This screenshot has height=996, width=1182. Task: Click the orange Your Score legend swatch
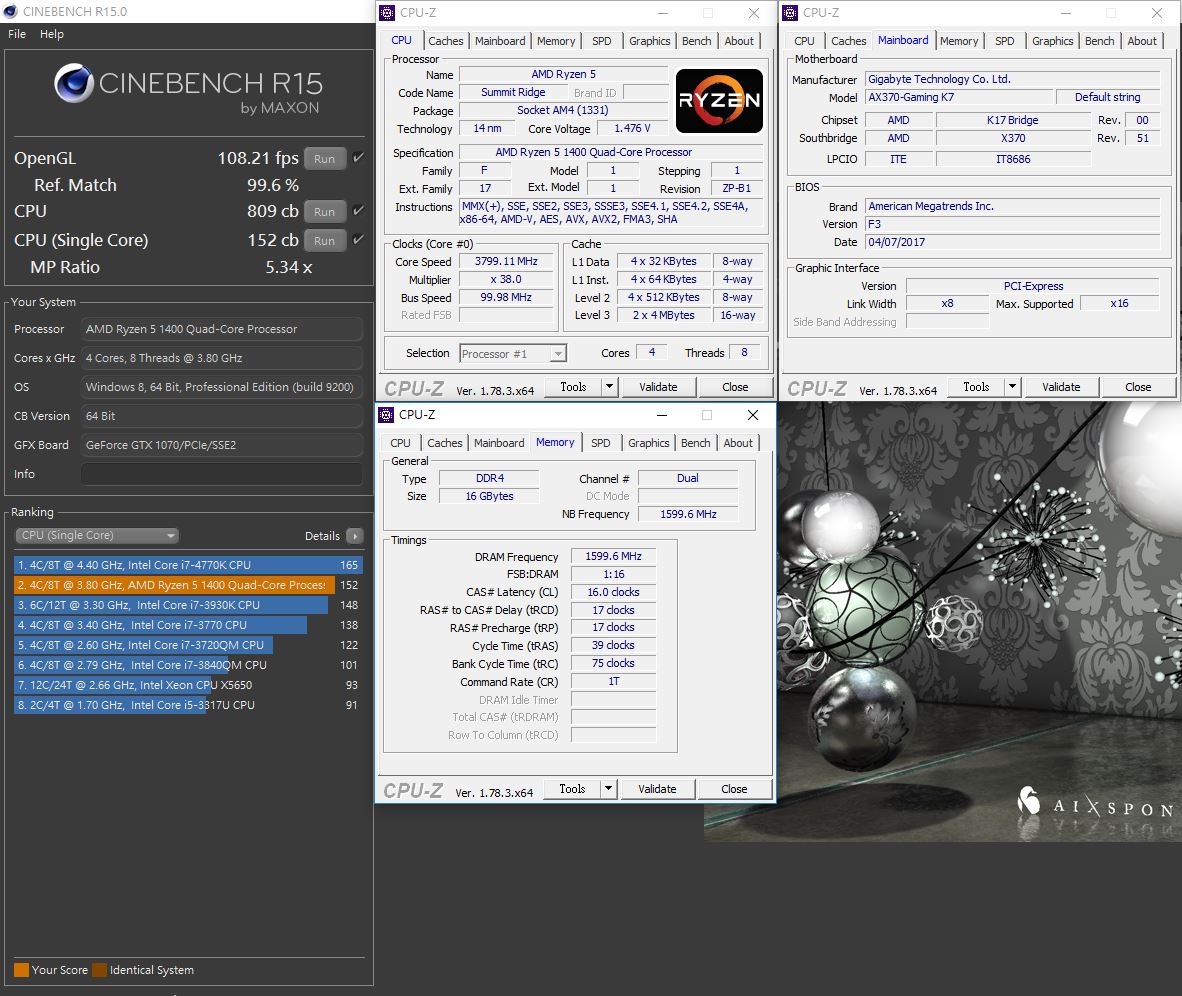[x=21, y=970]
